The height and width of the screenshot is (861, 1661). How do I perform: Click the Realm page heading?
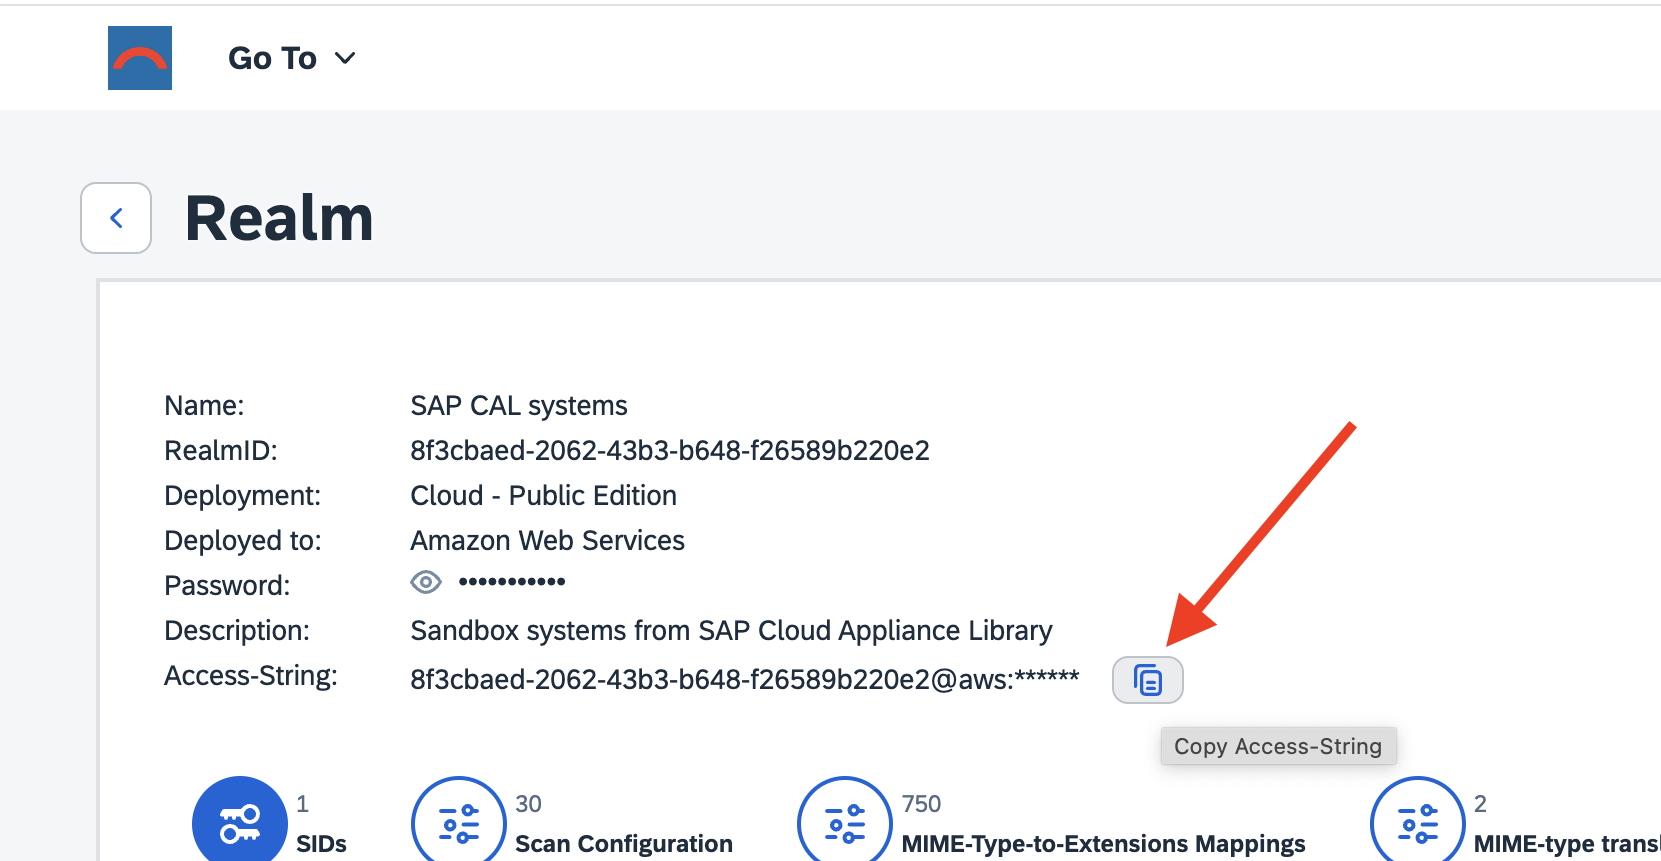[x=279, y=218]
